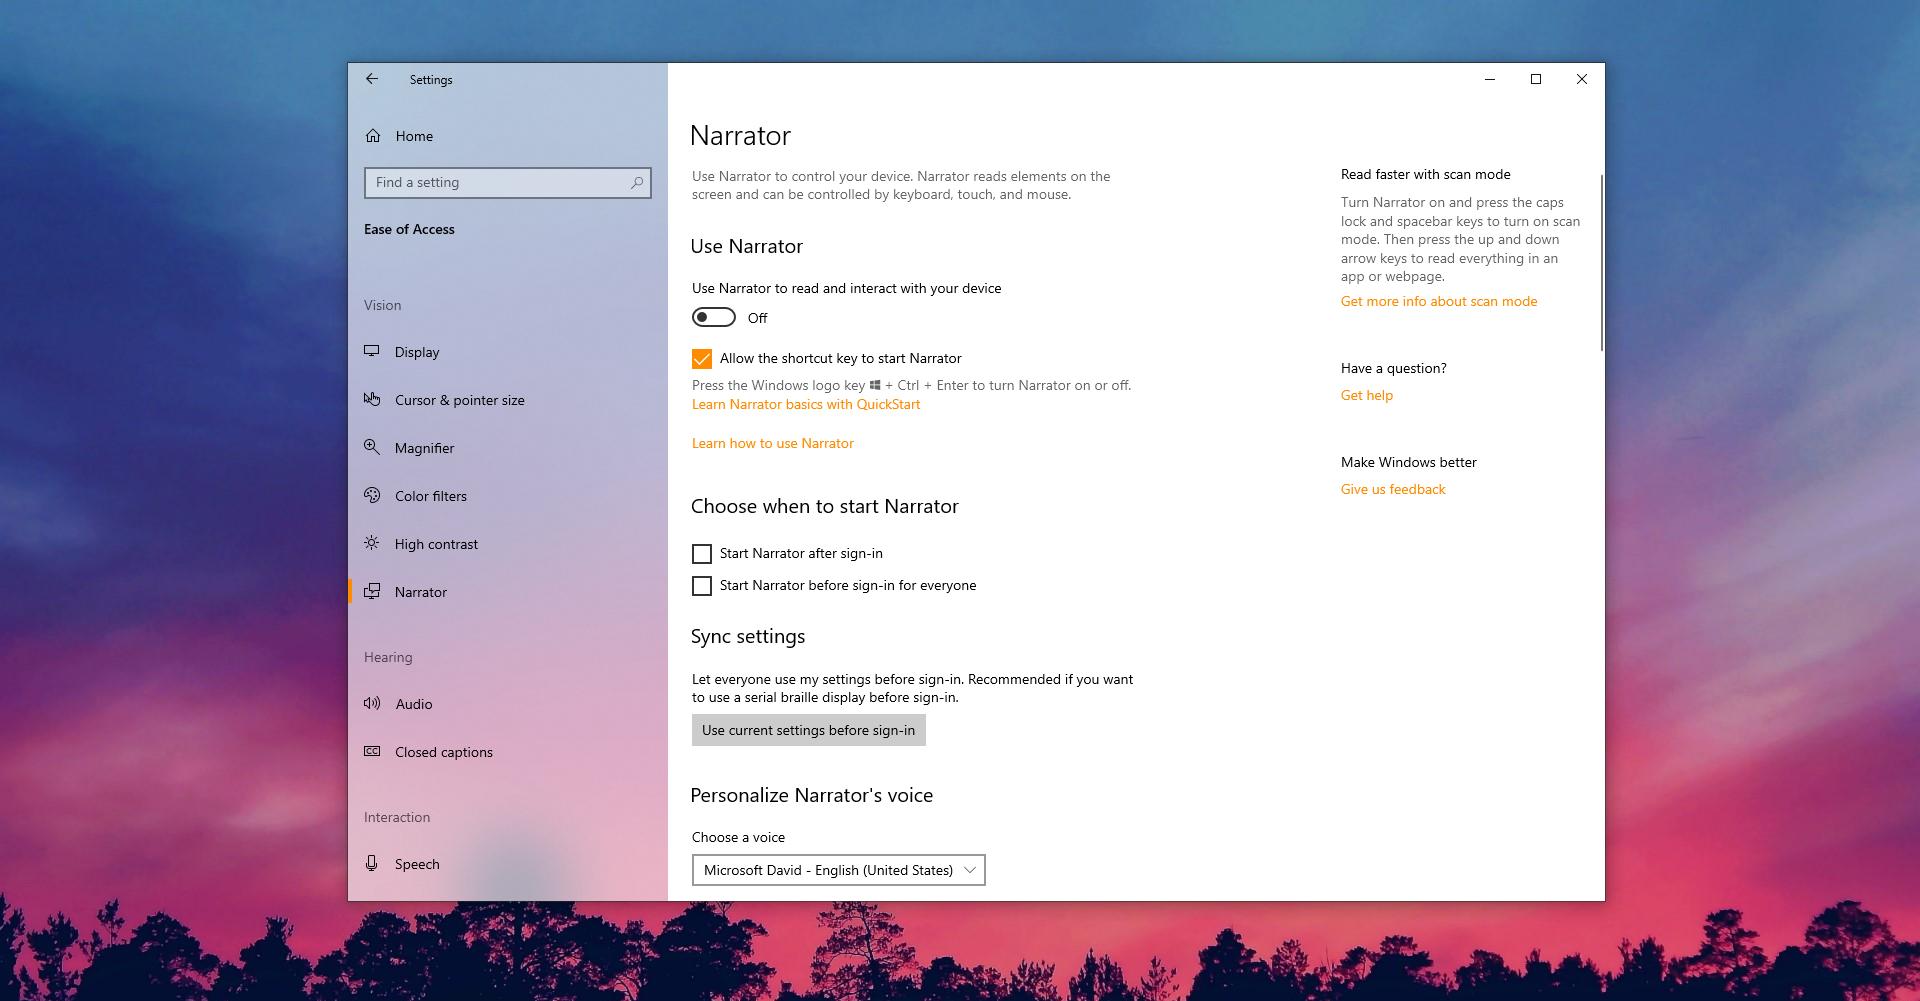Open Learn how to use Narrator link
1920x1001 pixels.
point(773,443)
